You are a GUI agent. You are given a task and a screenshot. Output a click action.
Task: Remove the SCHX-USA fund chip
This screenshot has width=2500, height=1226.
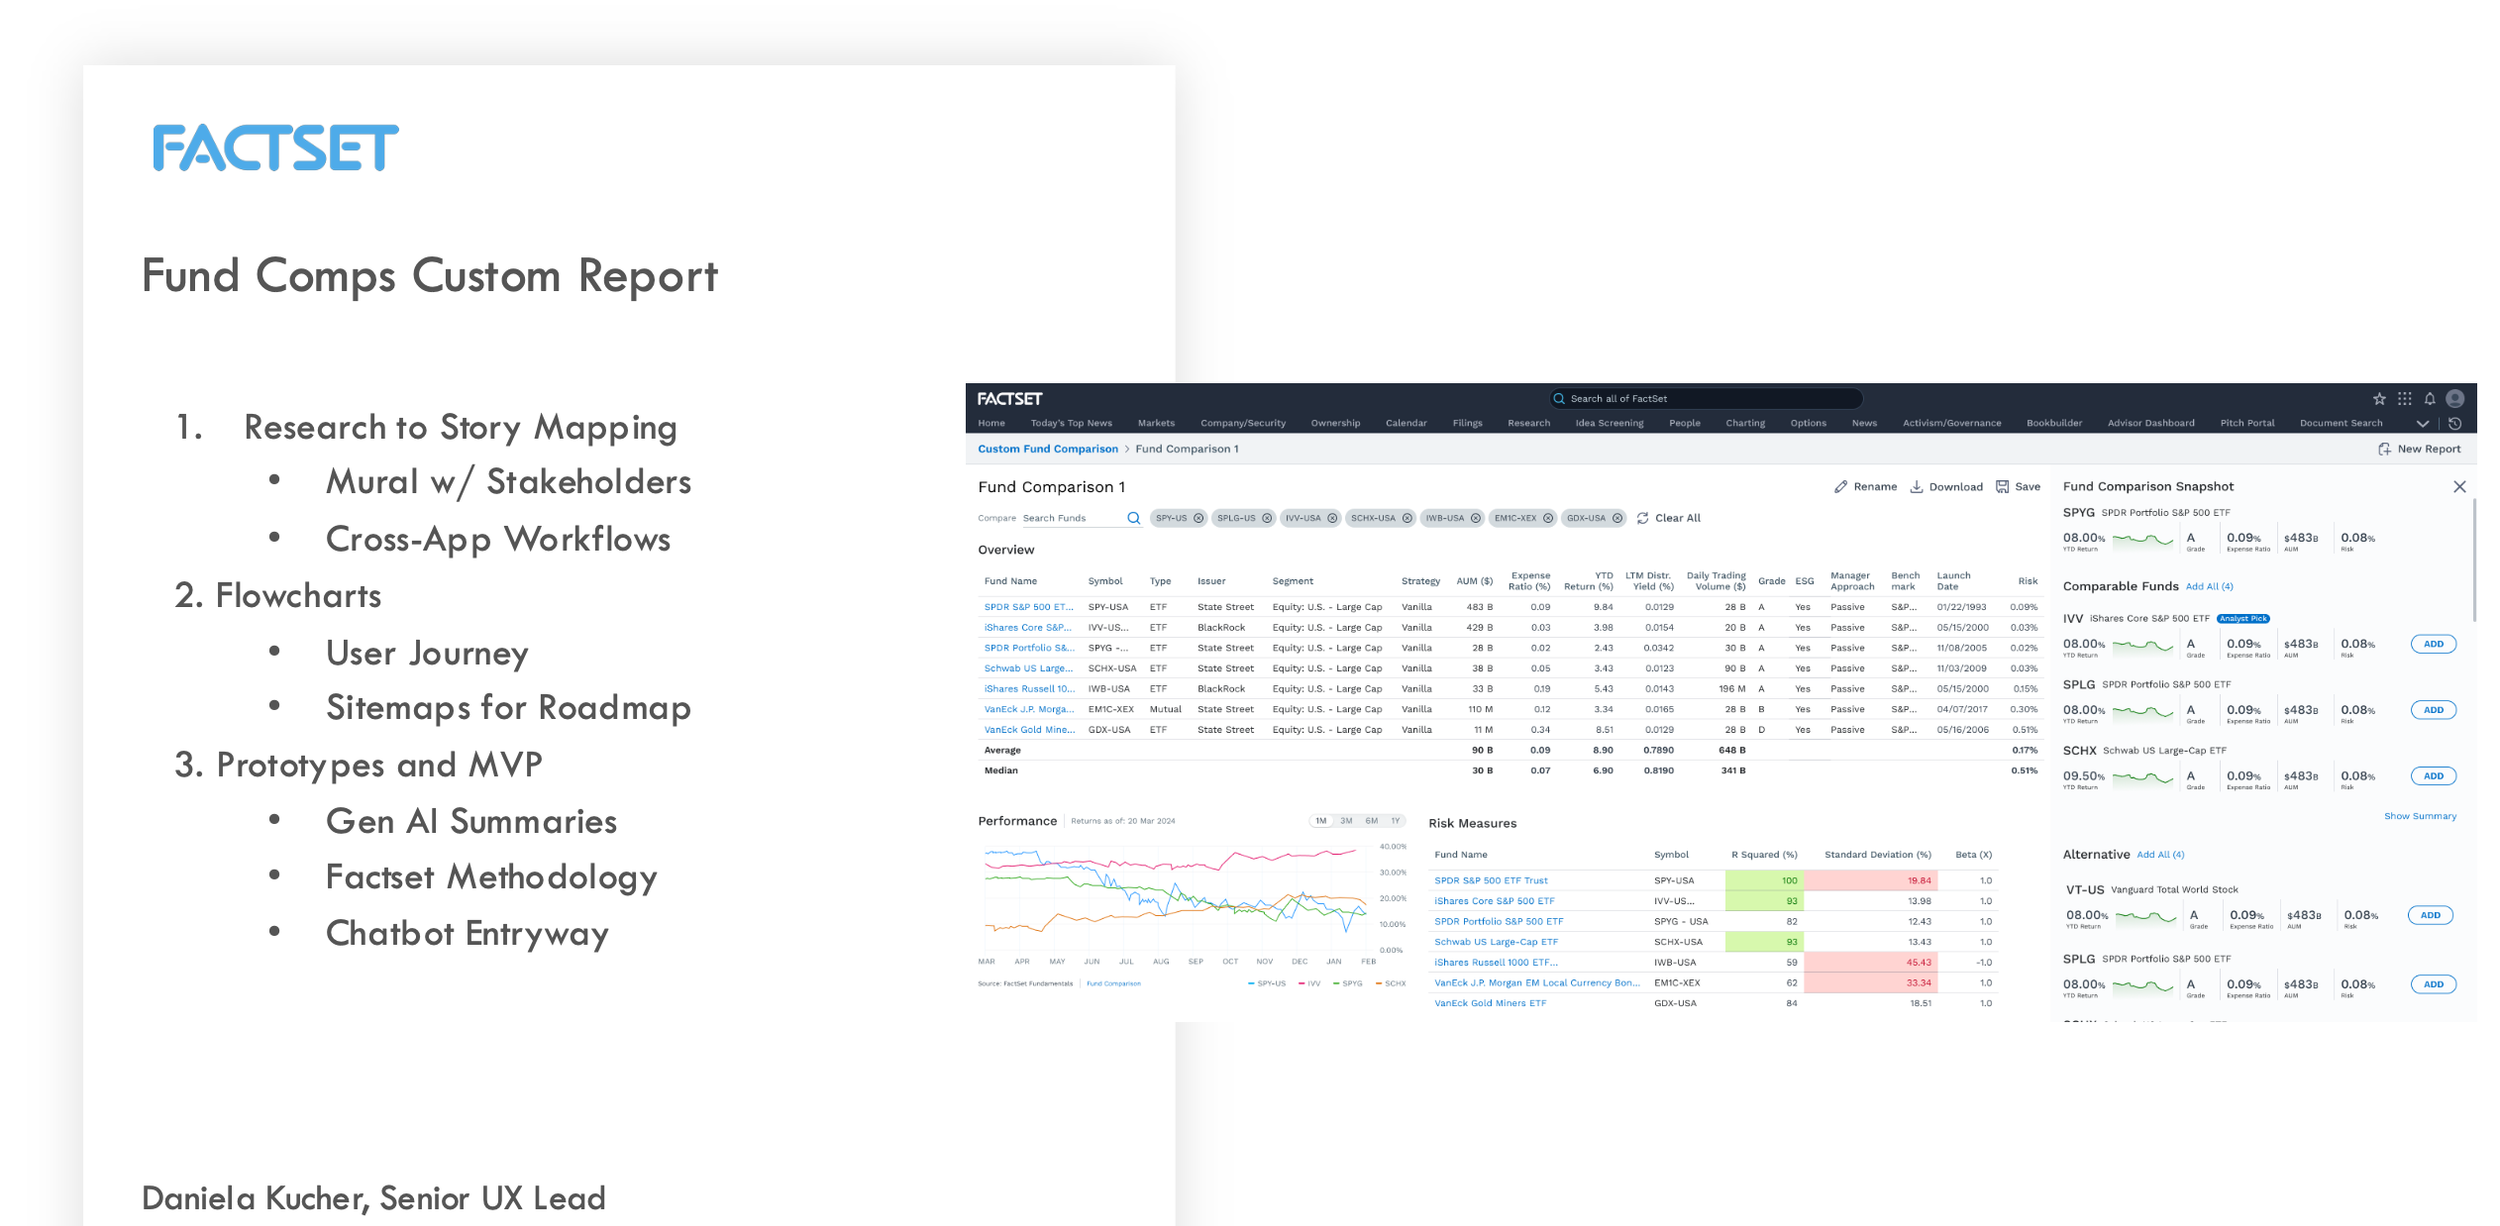click(1407, 518)
